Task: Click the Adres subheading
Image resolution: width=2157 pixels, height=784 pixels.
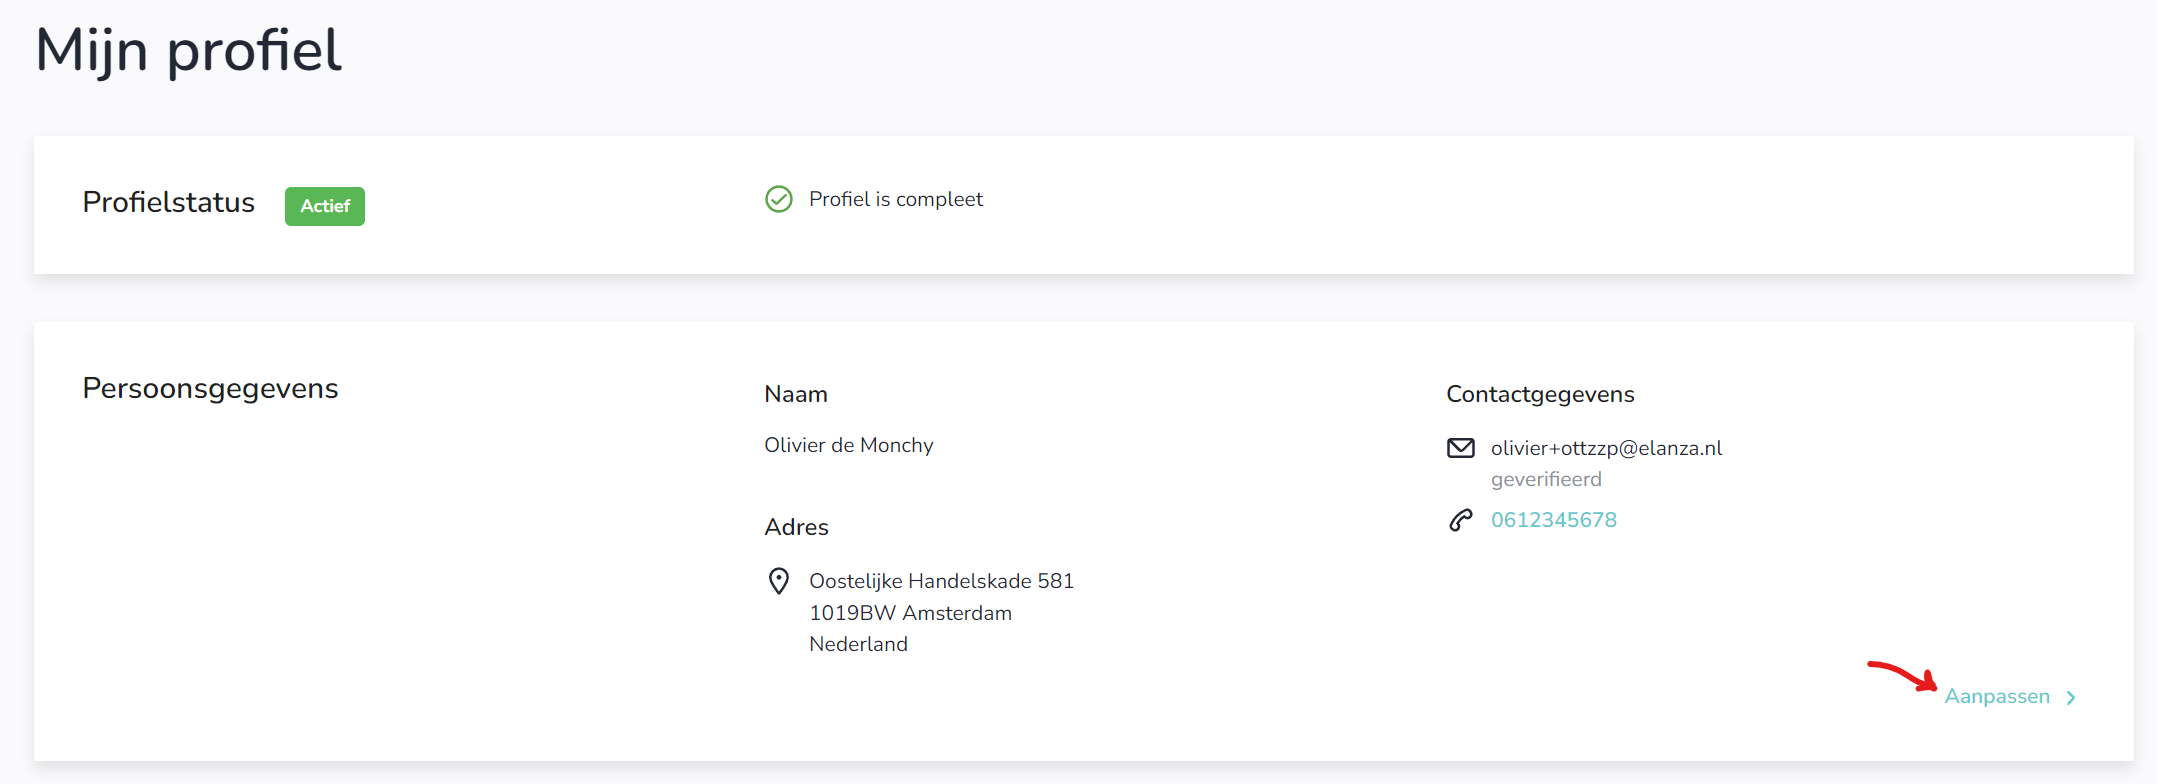Action: point(796,527)
